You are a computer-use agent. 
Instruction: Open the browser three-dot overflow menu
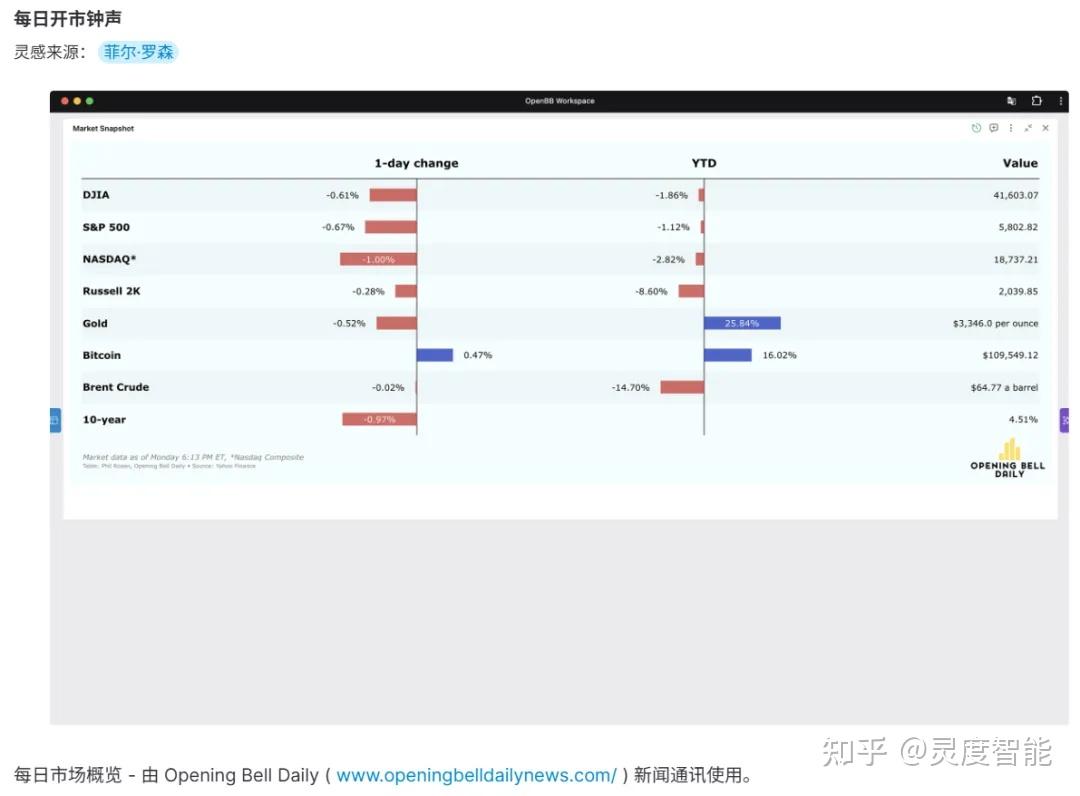point(1061,101)
